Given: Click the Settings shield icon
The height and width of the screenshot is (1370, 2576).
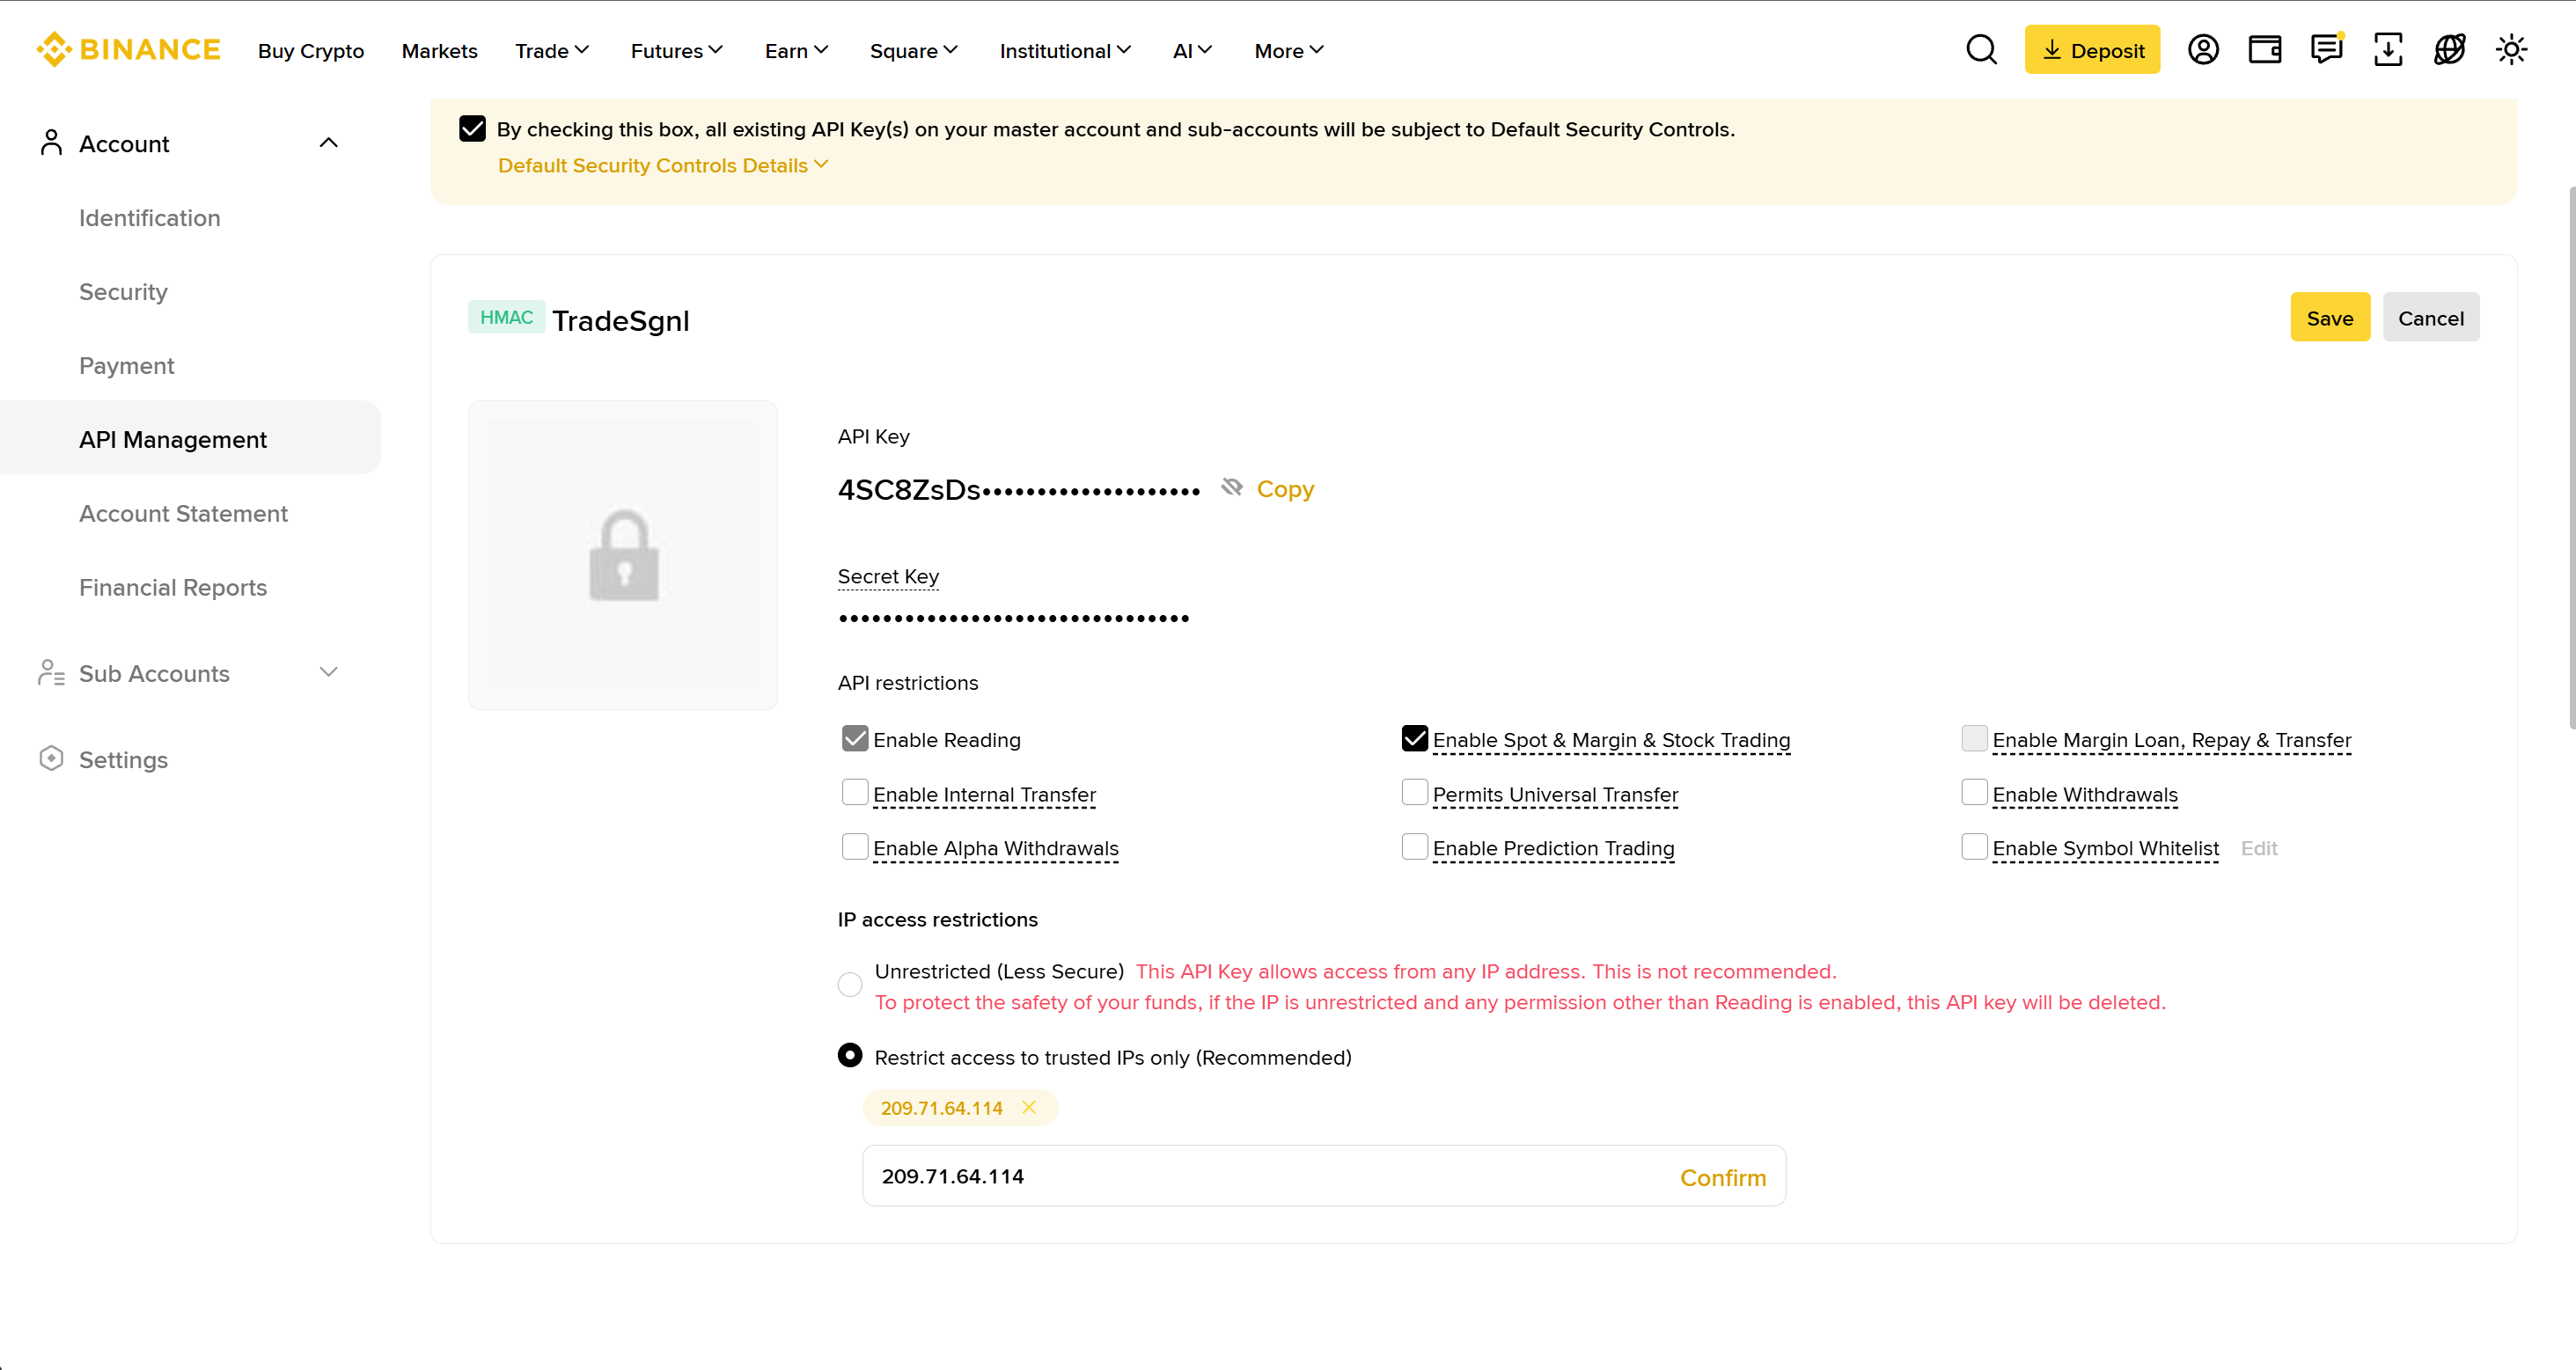Looking at the screenshot, I should pos(51,758).
